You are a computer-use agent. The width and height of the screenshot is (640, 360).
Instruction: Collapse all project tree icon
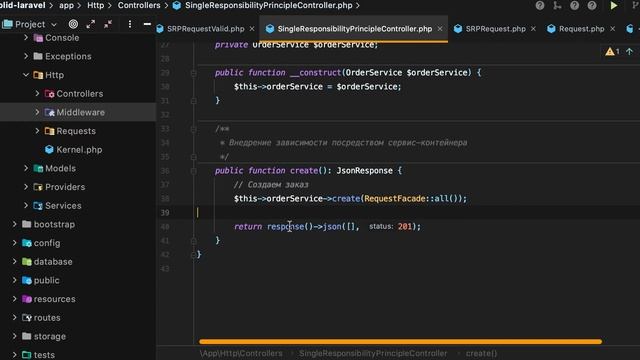click(x=108, y=24)
